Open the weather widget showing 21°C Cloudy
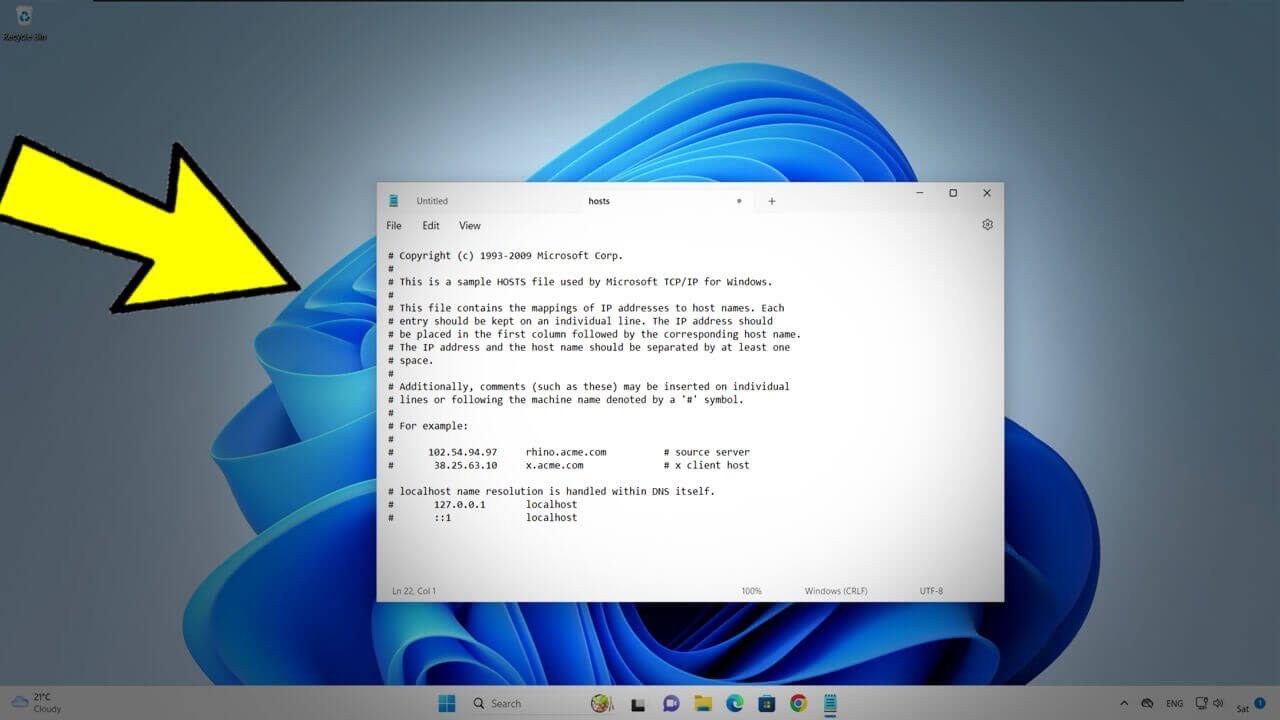Image resolution: width=1280 pixels, height=720 pixels. [36, 703]
